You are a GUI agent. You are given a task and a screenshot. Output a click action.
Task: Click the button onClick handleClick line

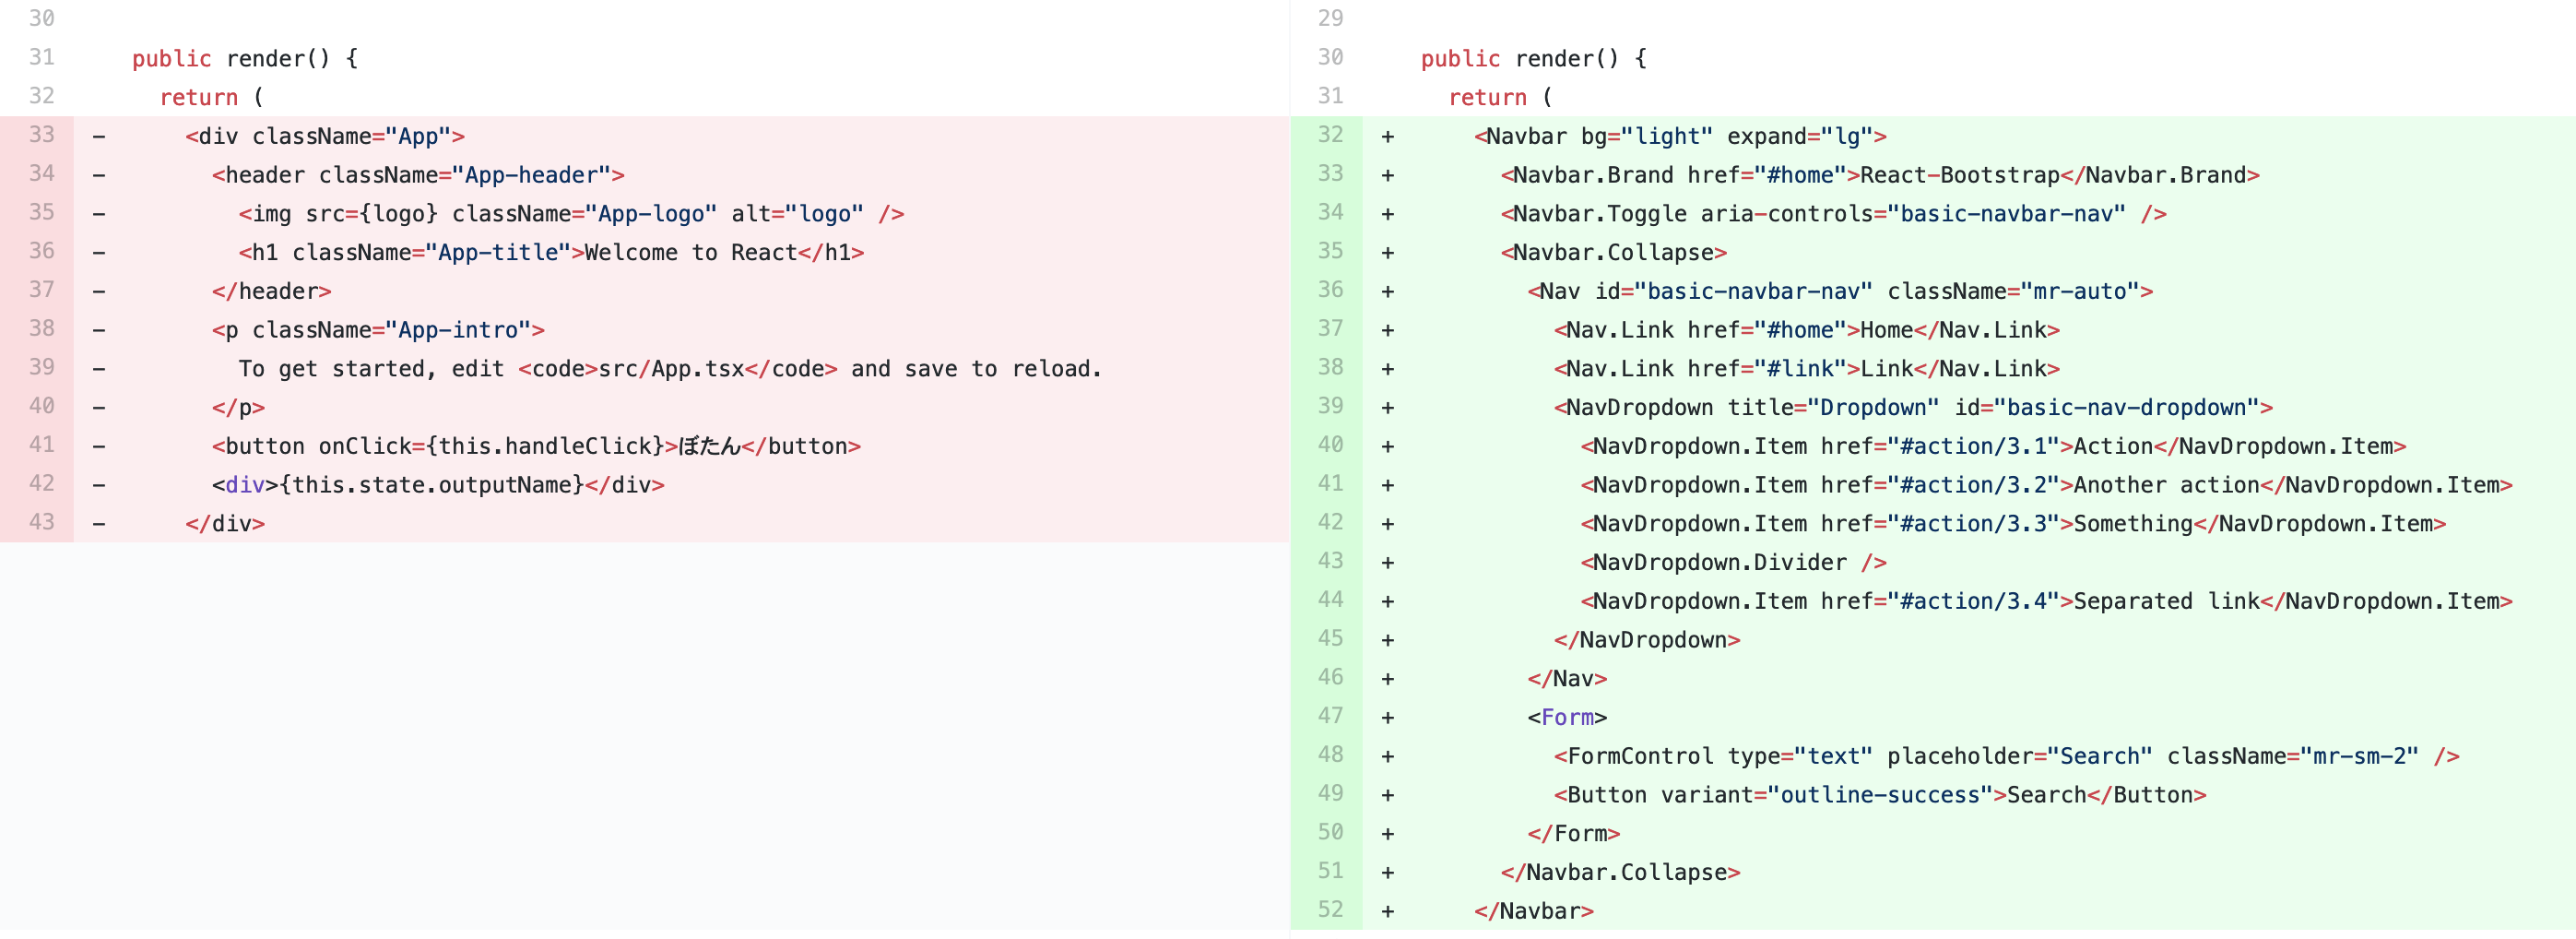coord(536,447)
